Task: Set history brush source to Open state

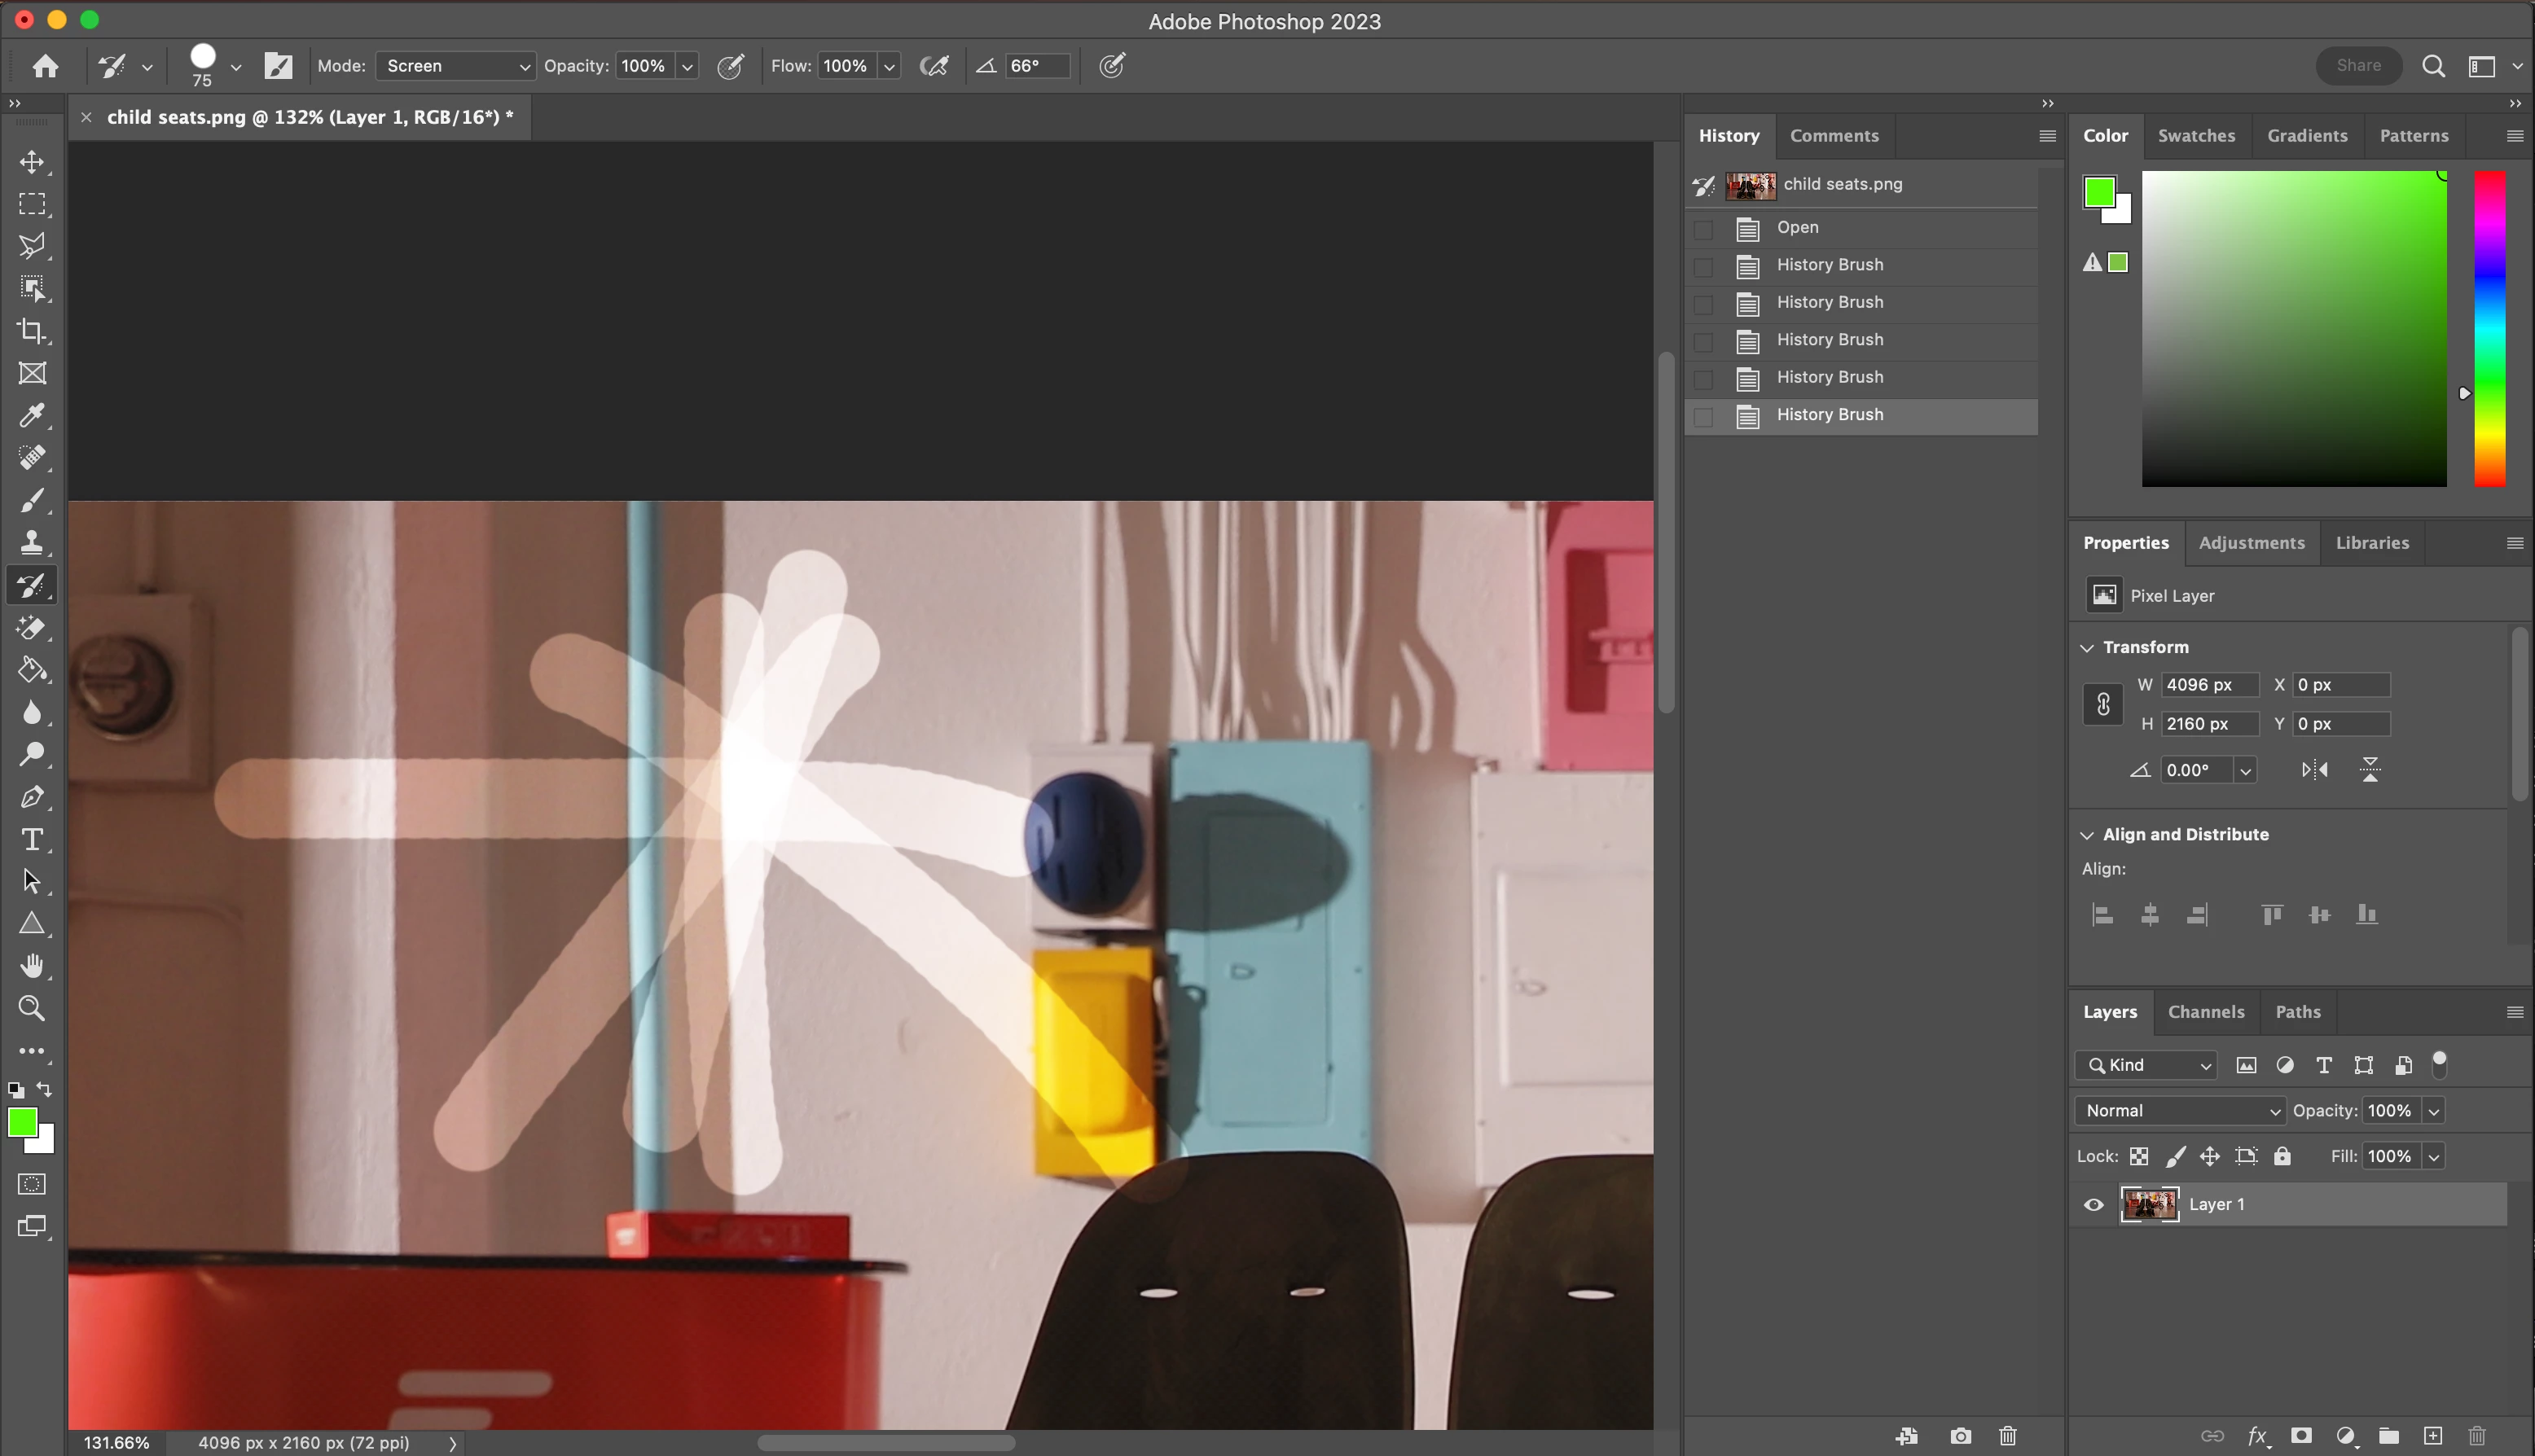Action: pos(1703,230)
